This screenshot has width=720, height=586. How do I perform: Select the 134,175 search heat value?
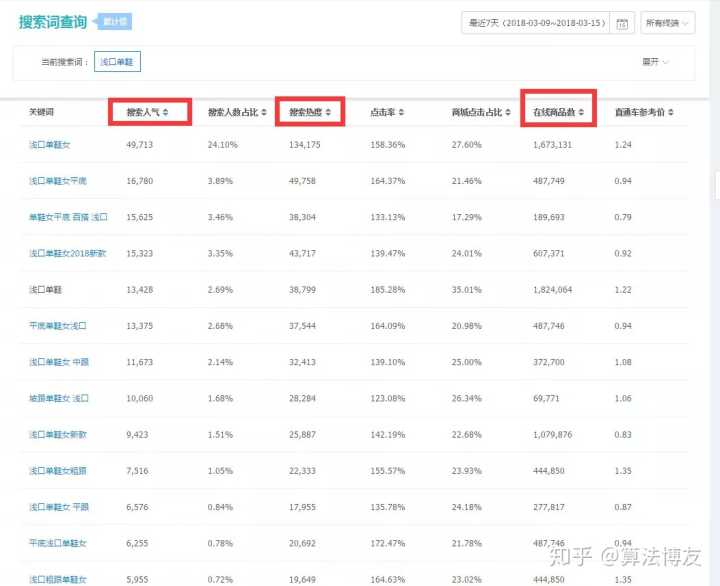pos(304,145)
